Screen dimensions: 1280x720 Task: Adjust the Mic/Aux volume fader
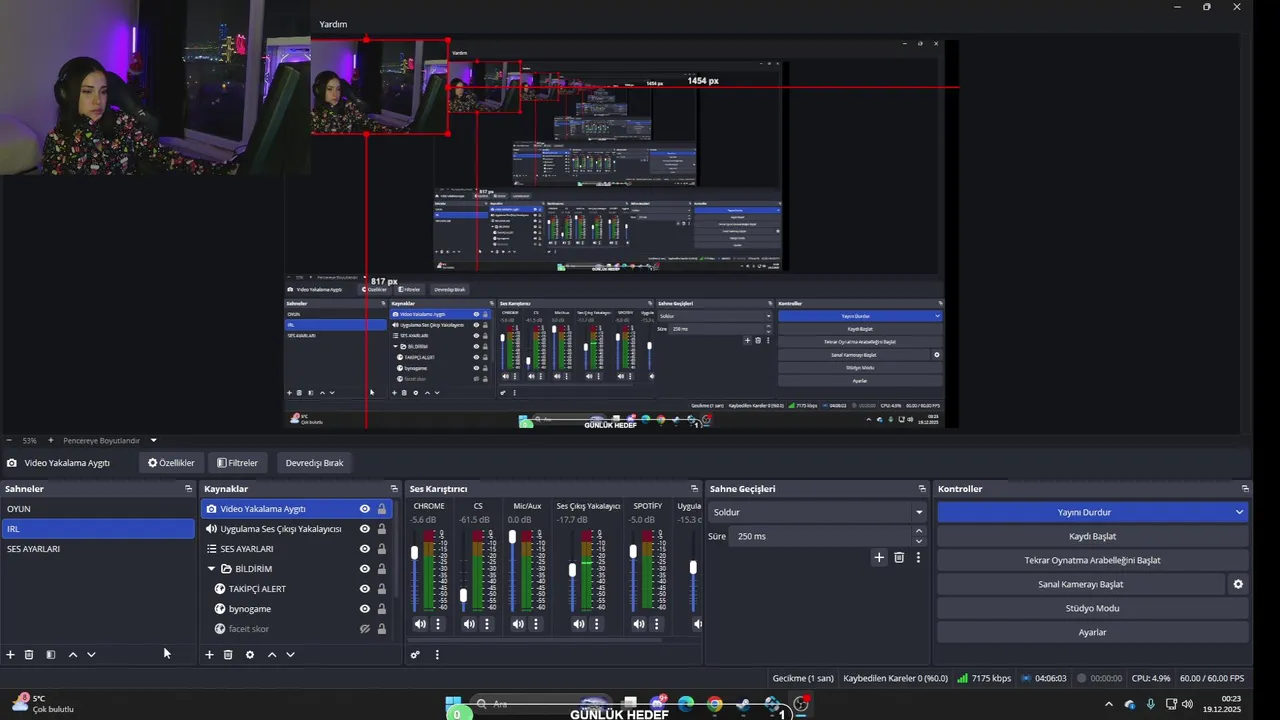pyautogui.click(x=513, y=537)
